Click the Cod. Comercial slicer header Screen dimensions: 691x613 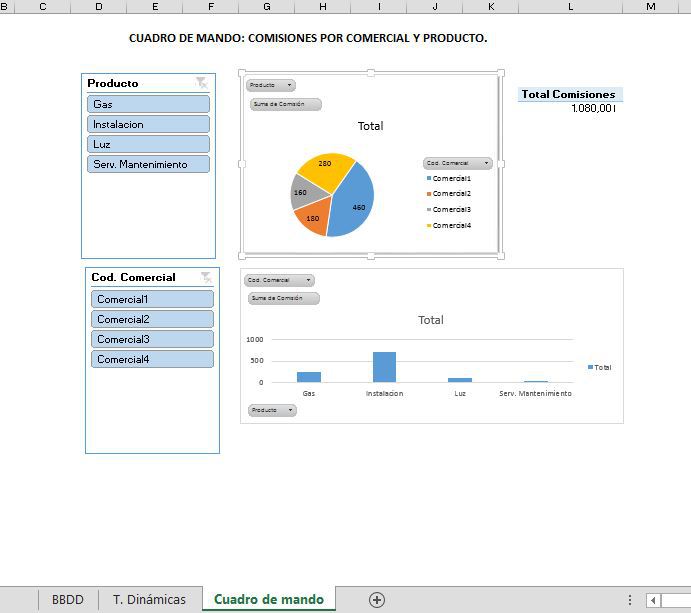pos(134,277)
